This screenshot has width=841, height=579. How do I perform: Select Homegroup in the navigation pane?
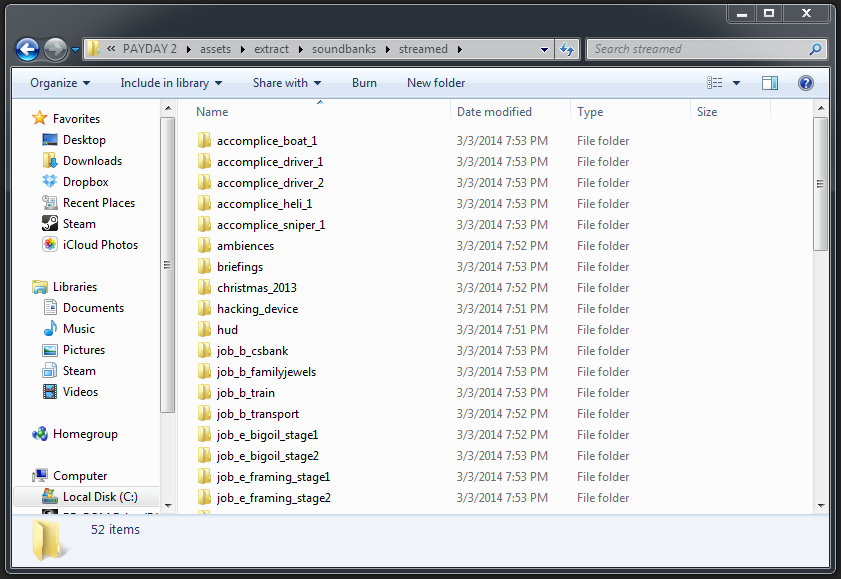click(x=85, y=434)
